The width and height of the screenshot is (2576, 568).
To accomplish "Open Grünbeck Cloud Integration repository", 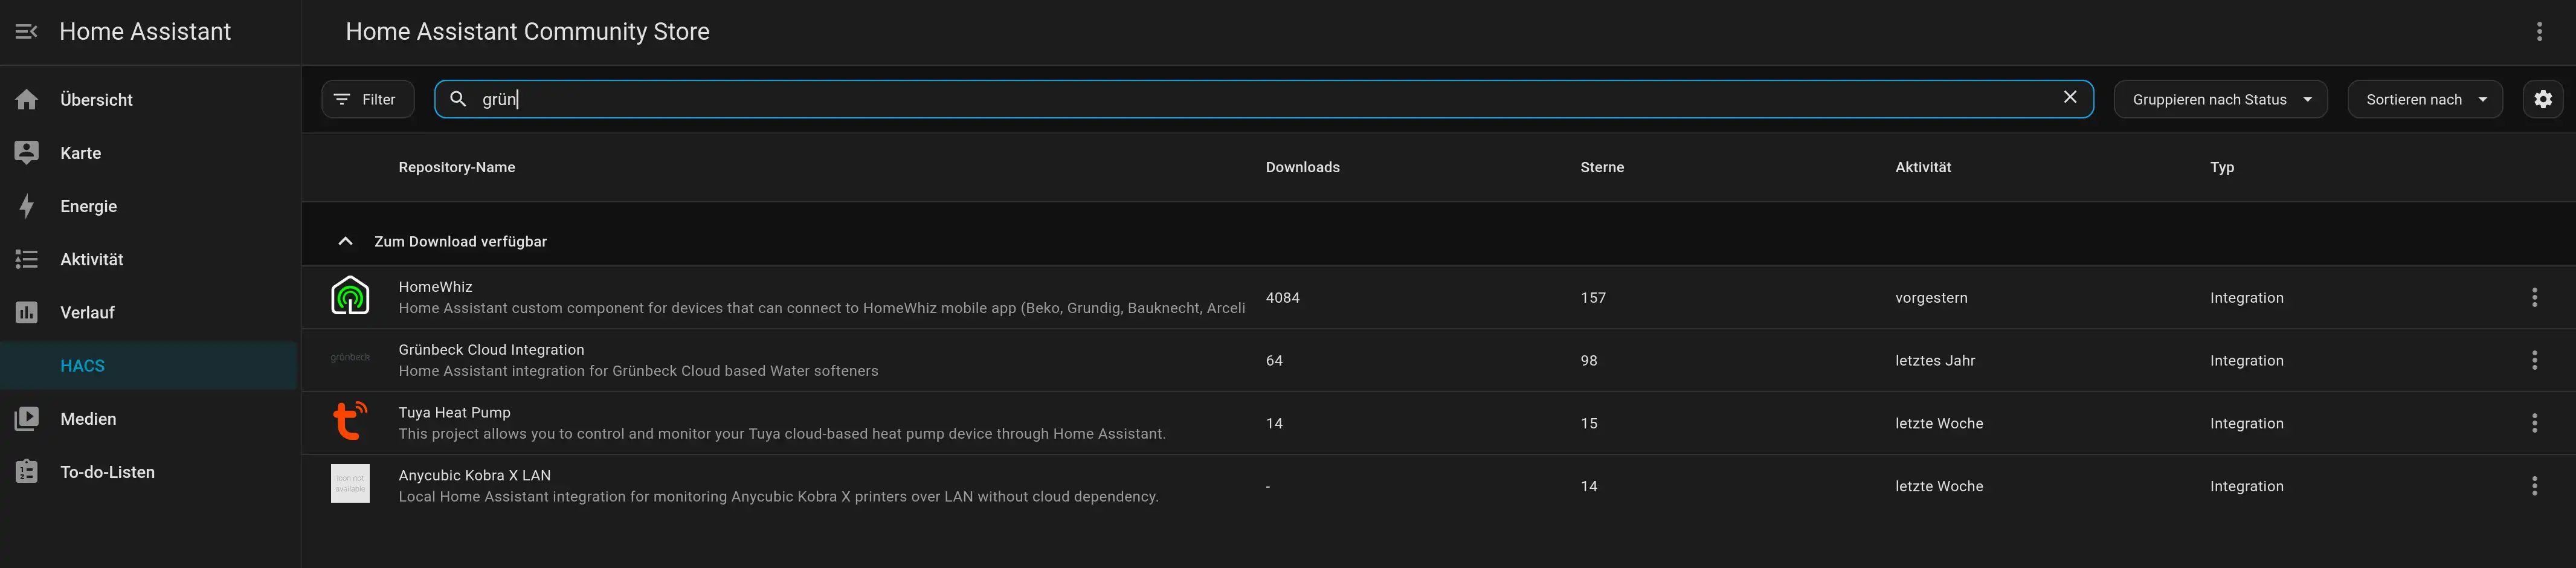I will [x=1438, y=360].
